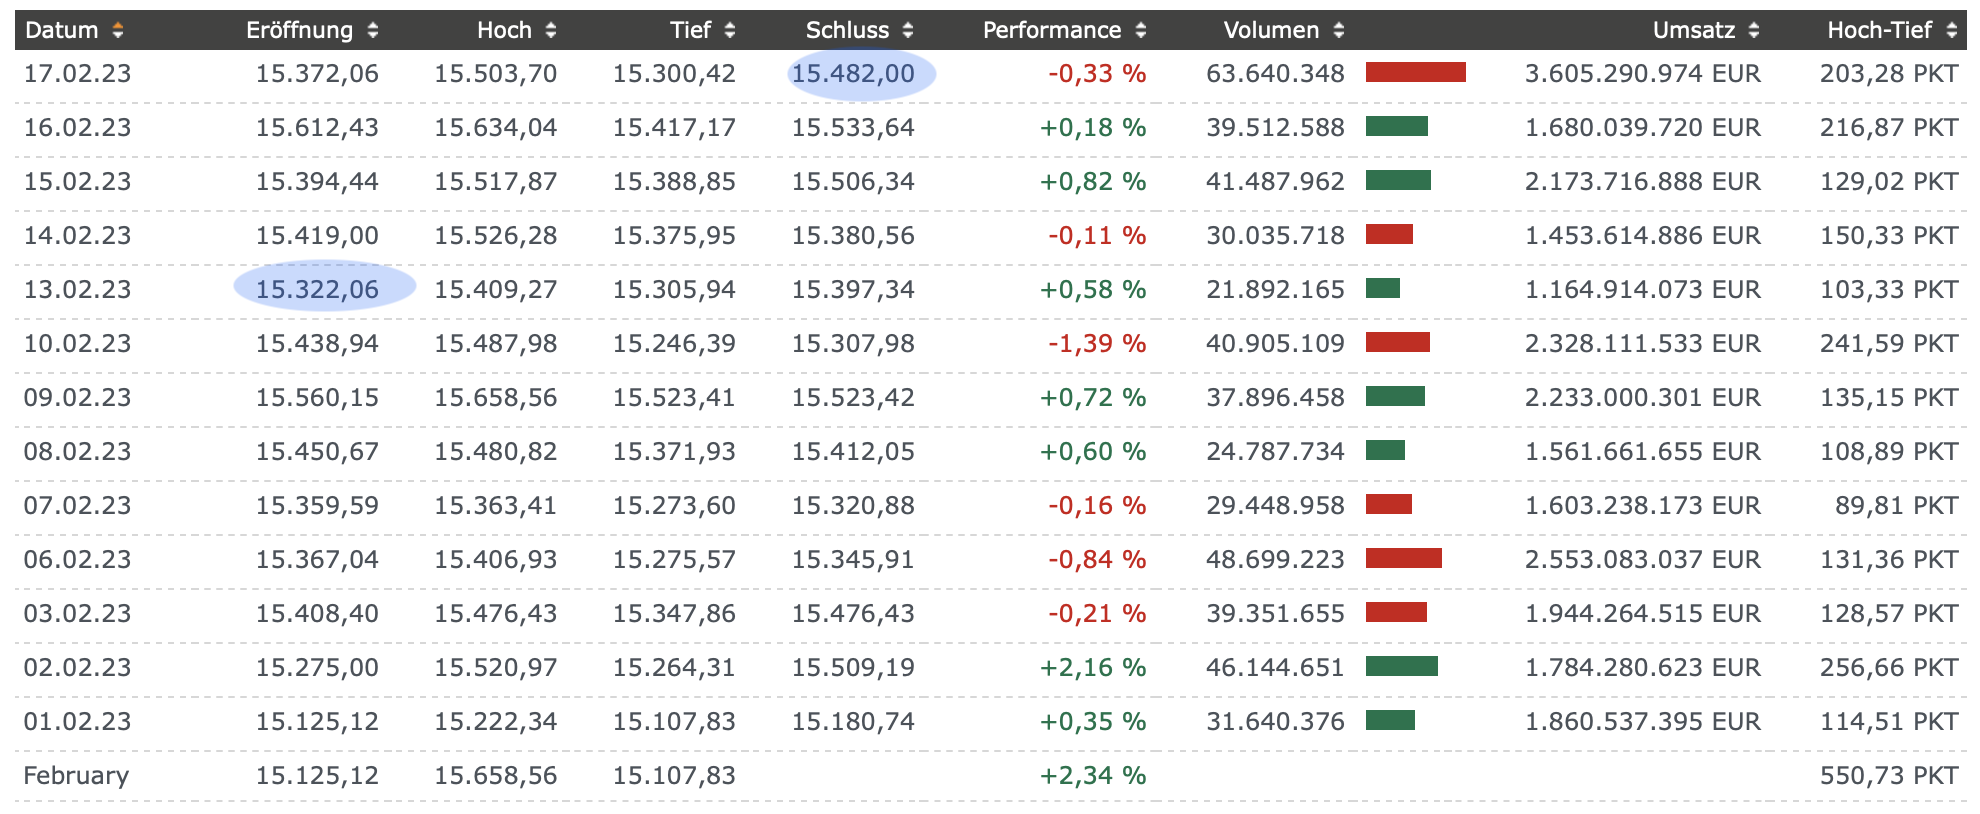Image resolution: width=1980 pixels, height=814 pixels.
Task: Sort by Schluss using its arrow icon
Action: (907, 31)
